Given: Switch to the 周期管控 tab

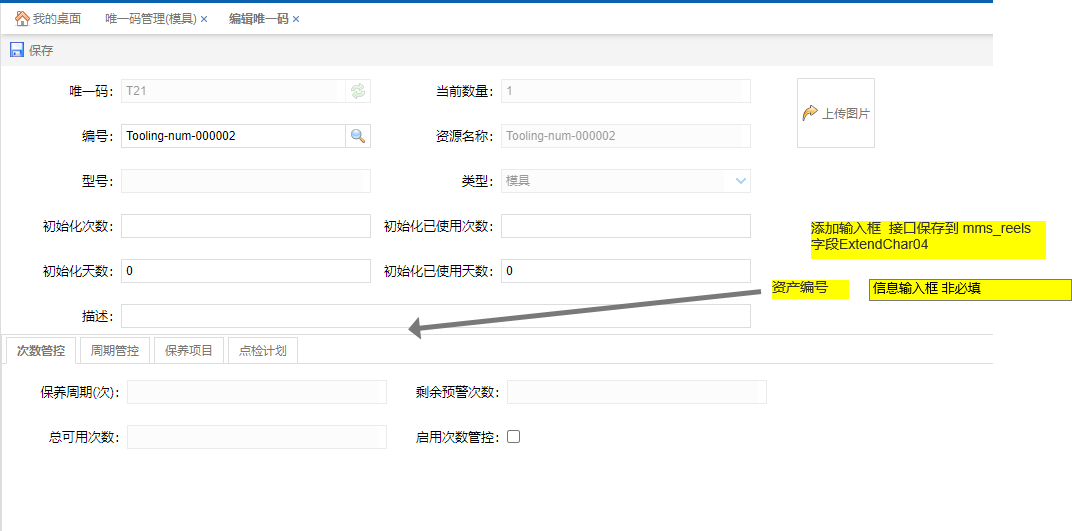Looking at the screenshot, I should [114, 351].
